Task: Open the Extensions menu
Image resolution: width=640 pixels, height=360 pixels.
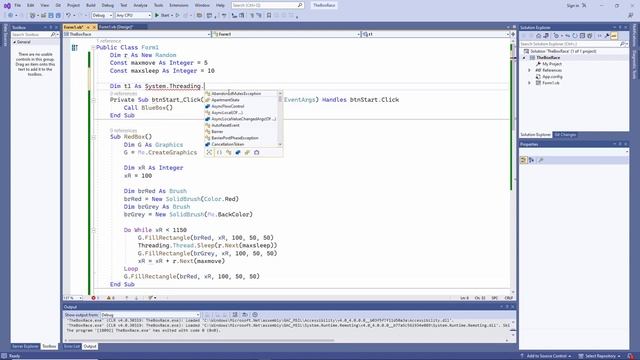Action: pos(179,5)
